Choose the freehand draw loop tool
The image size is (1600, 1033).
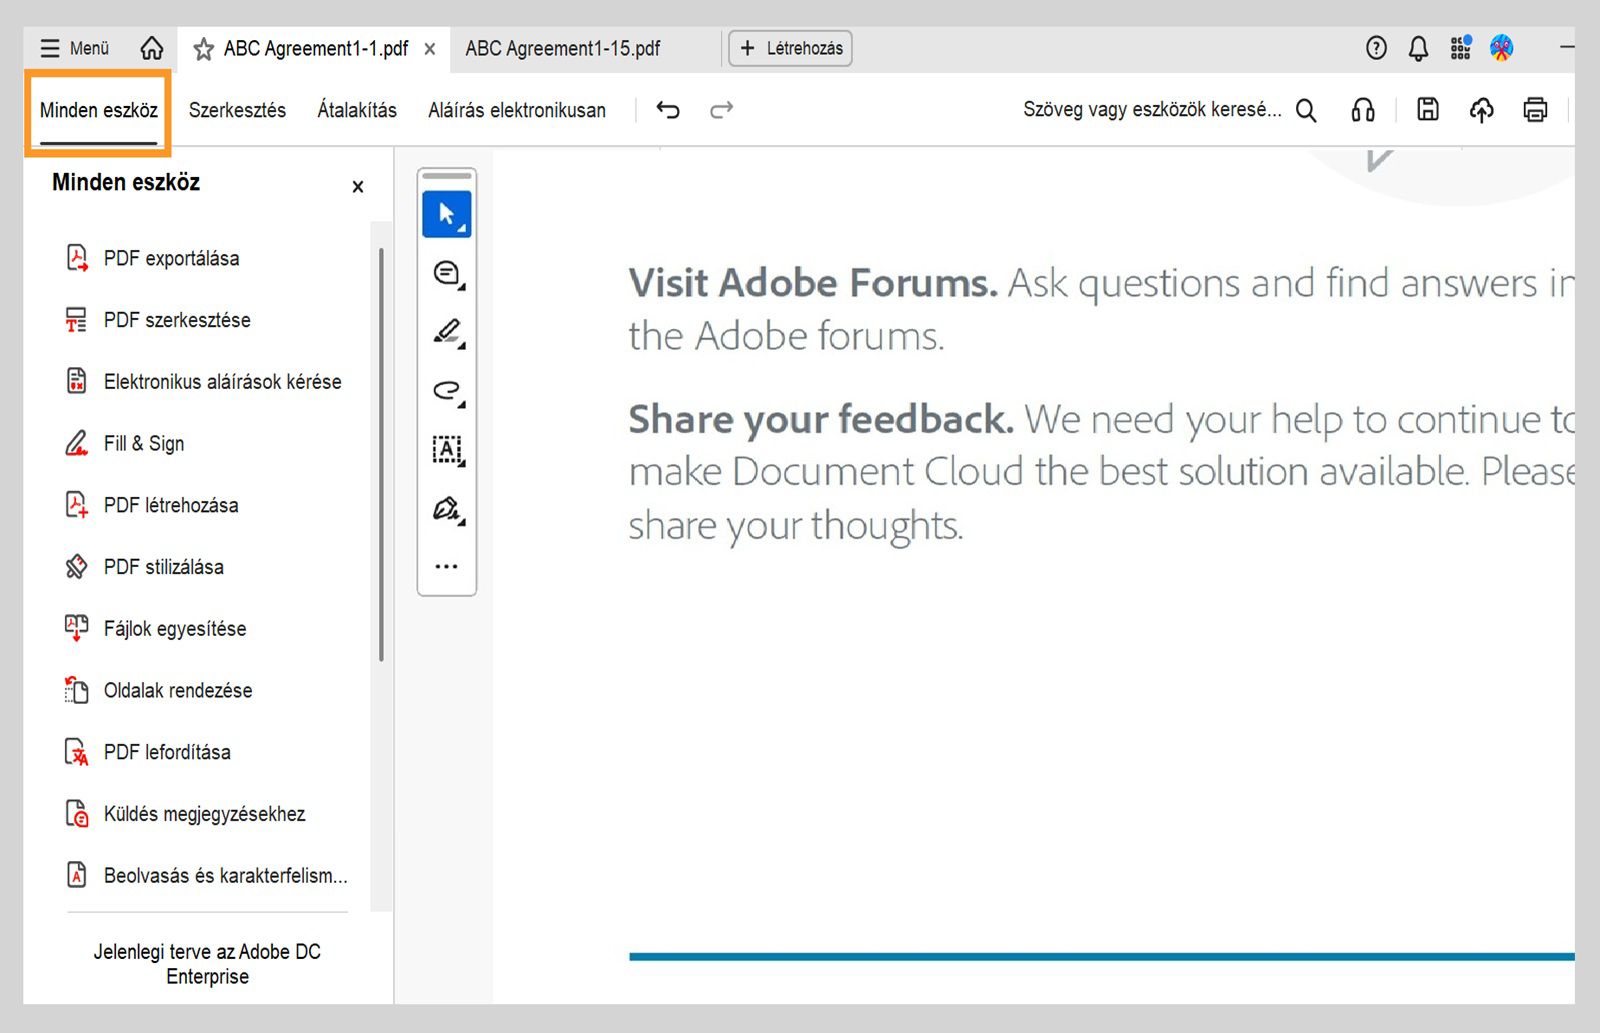(x=446, y=390)
